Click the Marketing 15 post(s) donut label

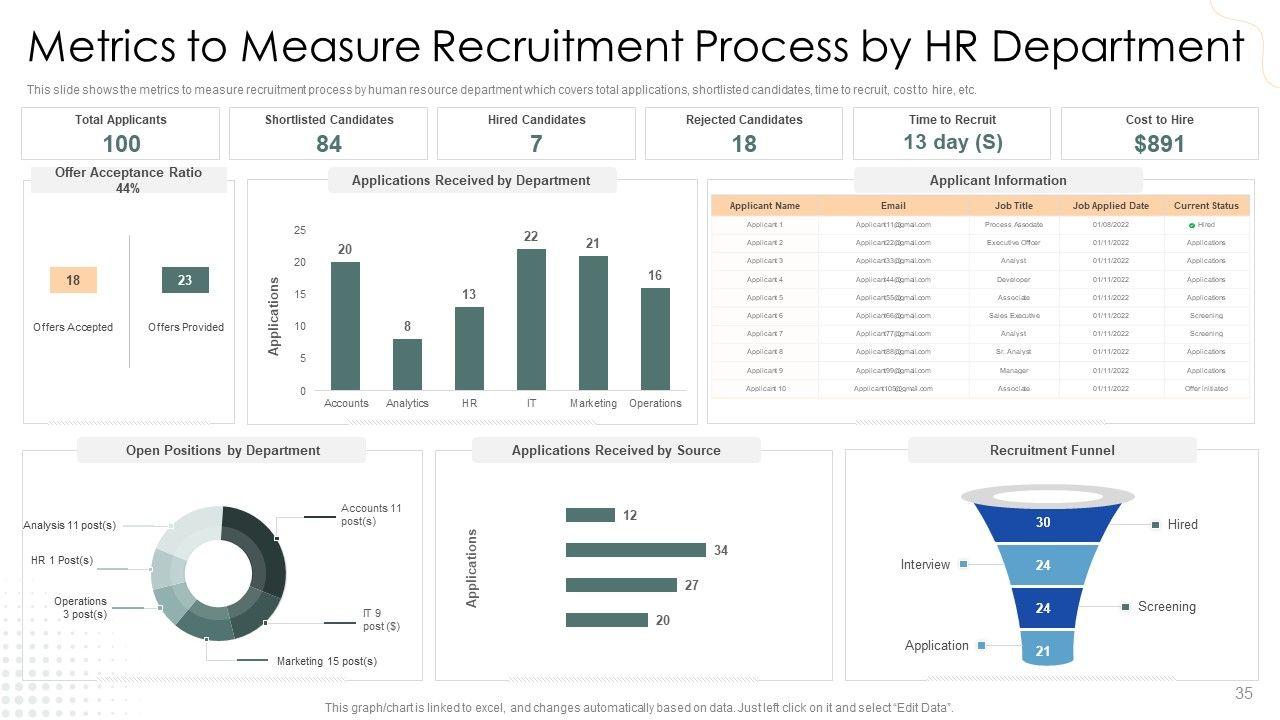click(x=327, y=661)
